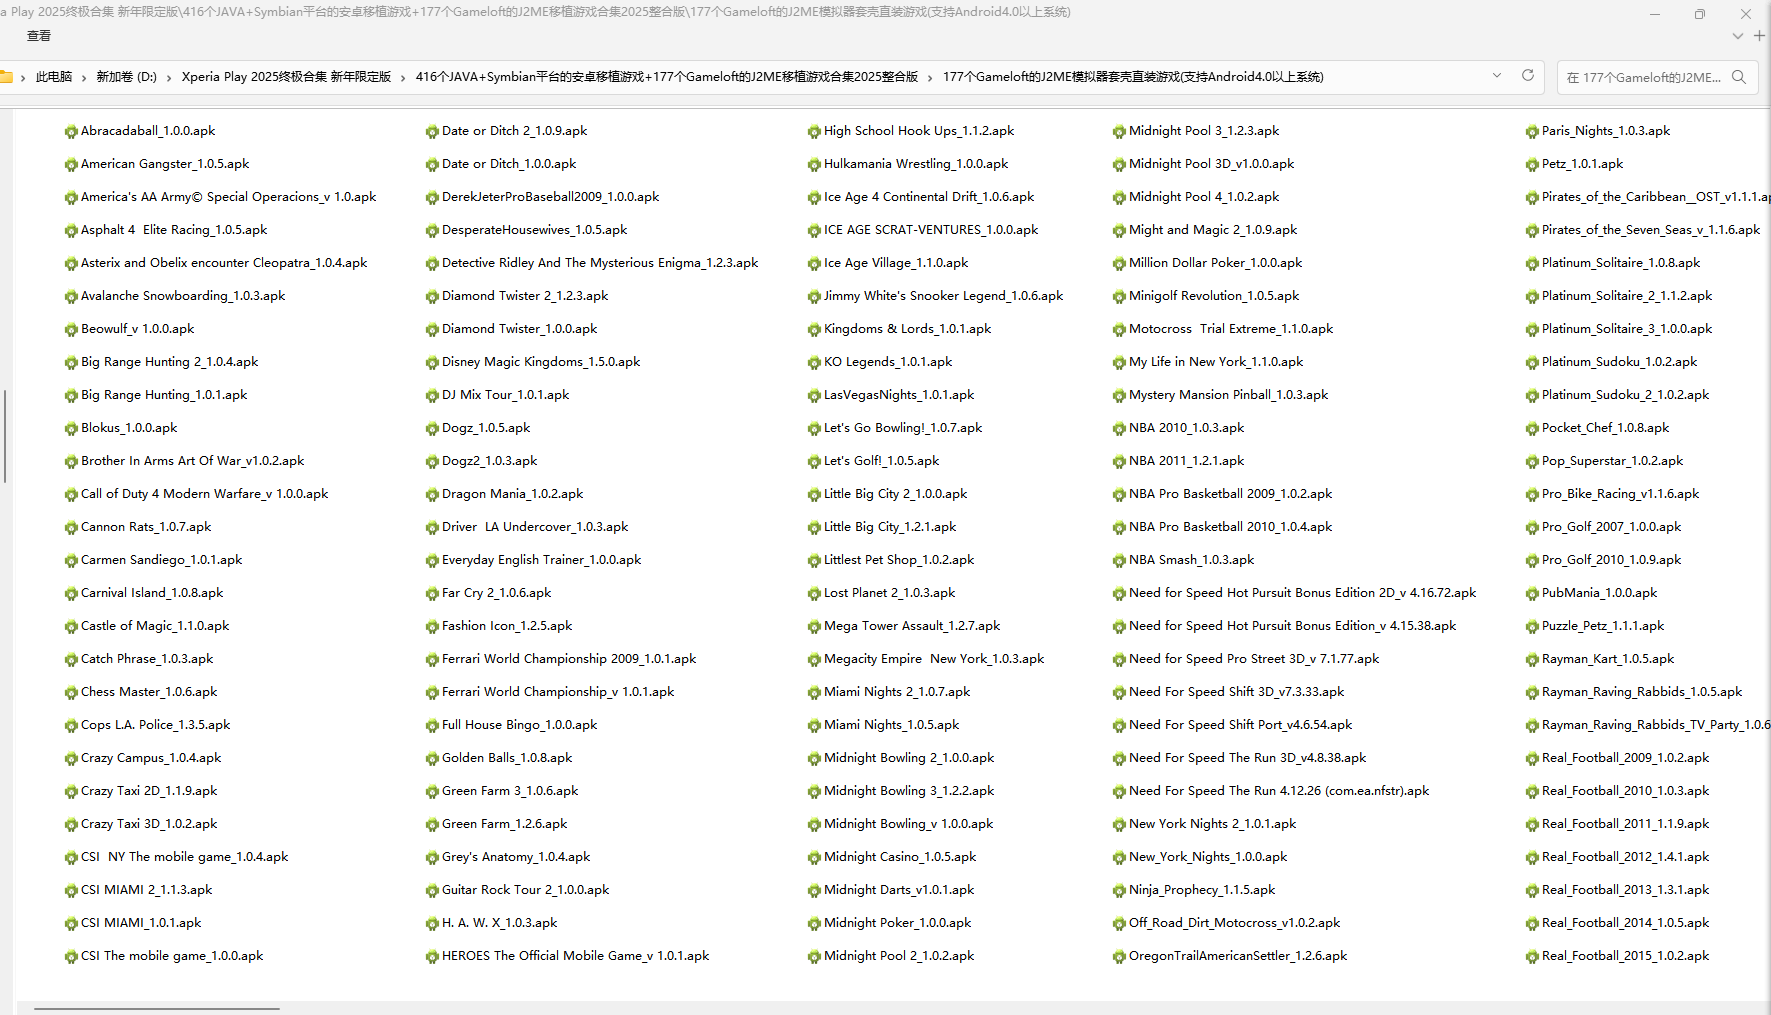Open the chevron after 新加卷 (D:)

point(169,77)
